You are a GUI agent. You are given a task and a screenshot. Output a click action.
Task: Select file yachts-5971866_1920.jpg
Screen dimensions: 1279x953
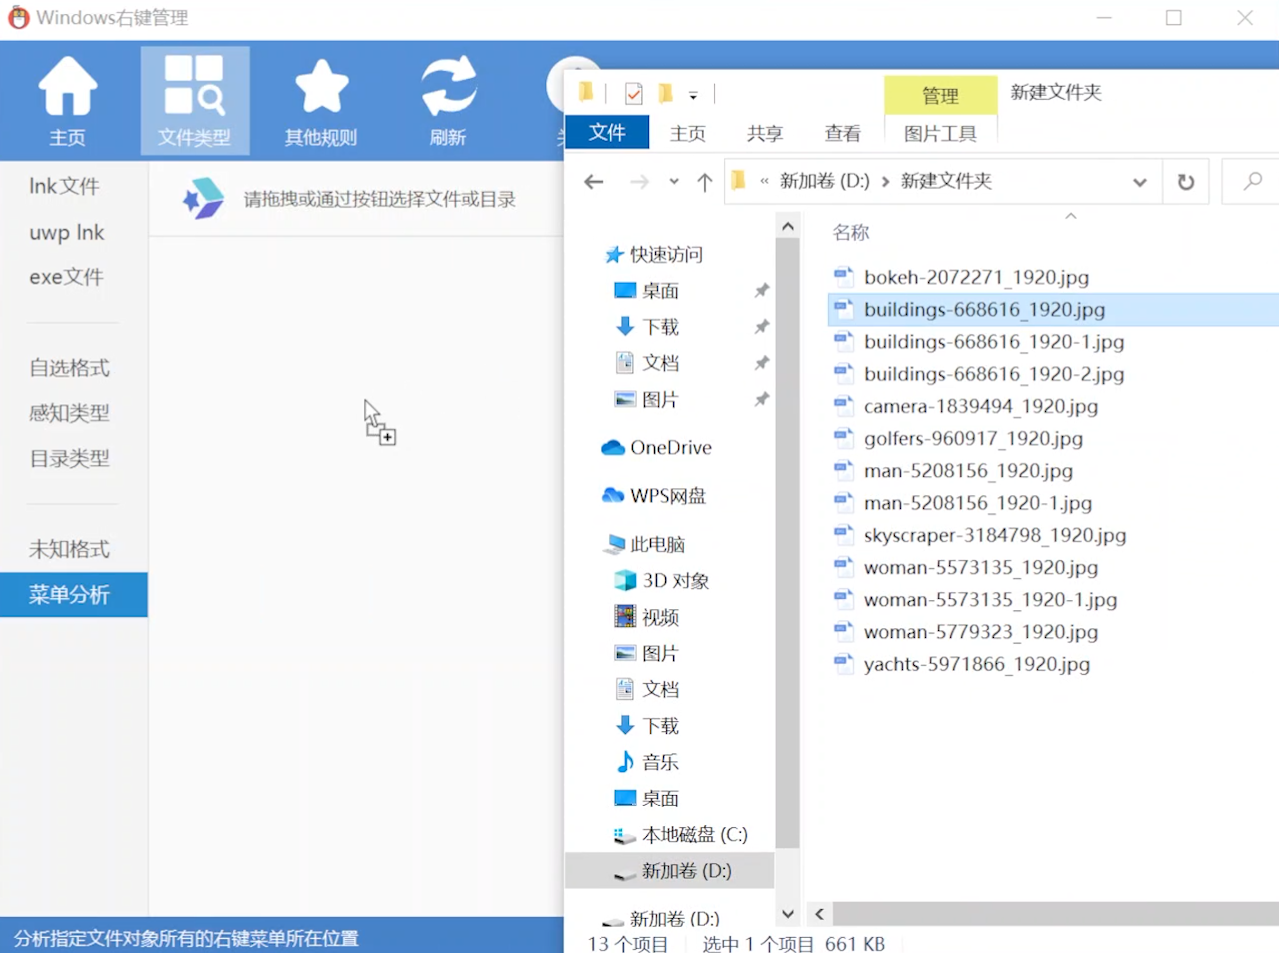tap(977, 664)
